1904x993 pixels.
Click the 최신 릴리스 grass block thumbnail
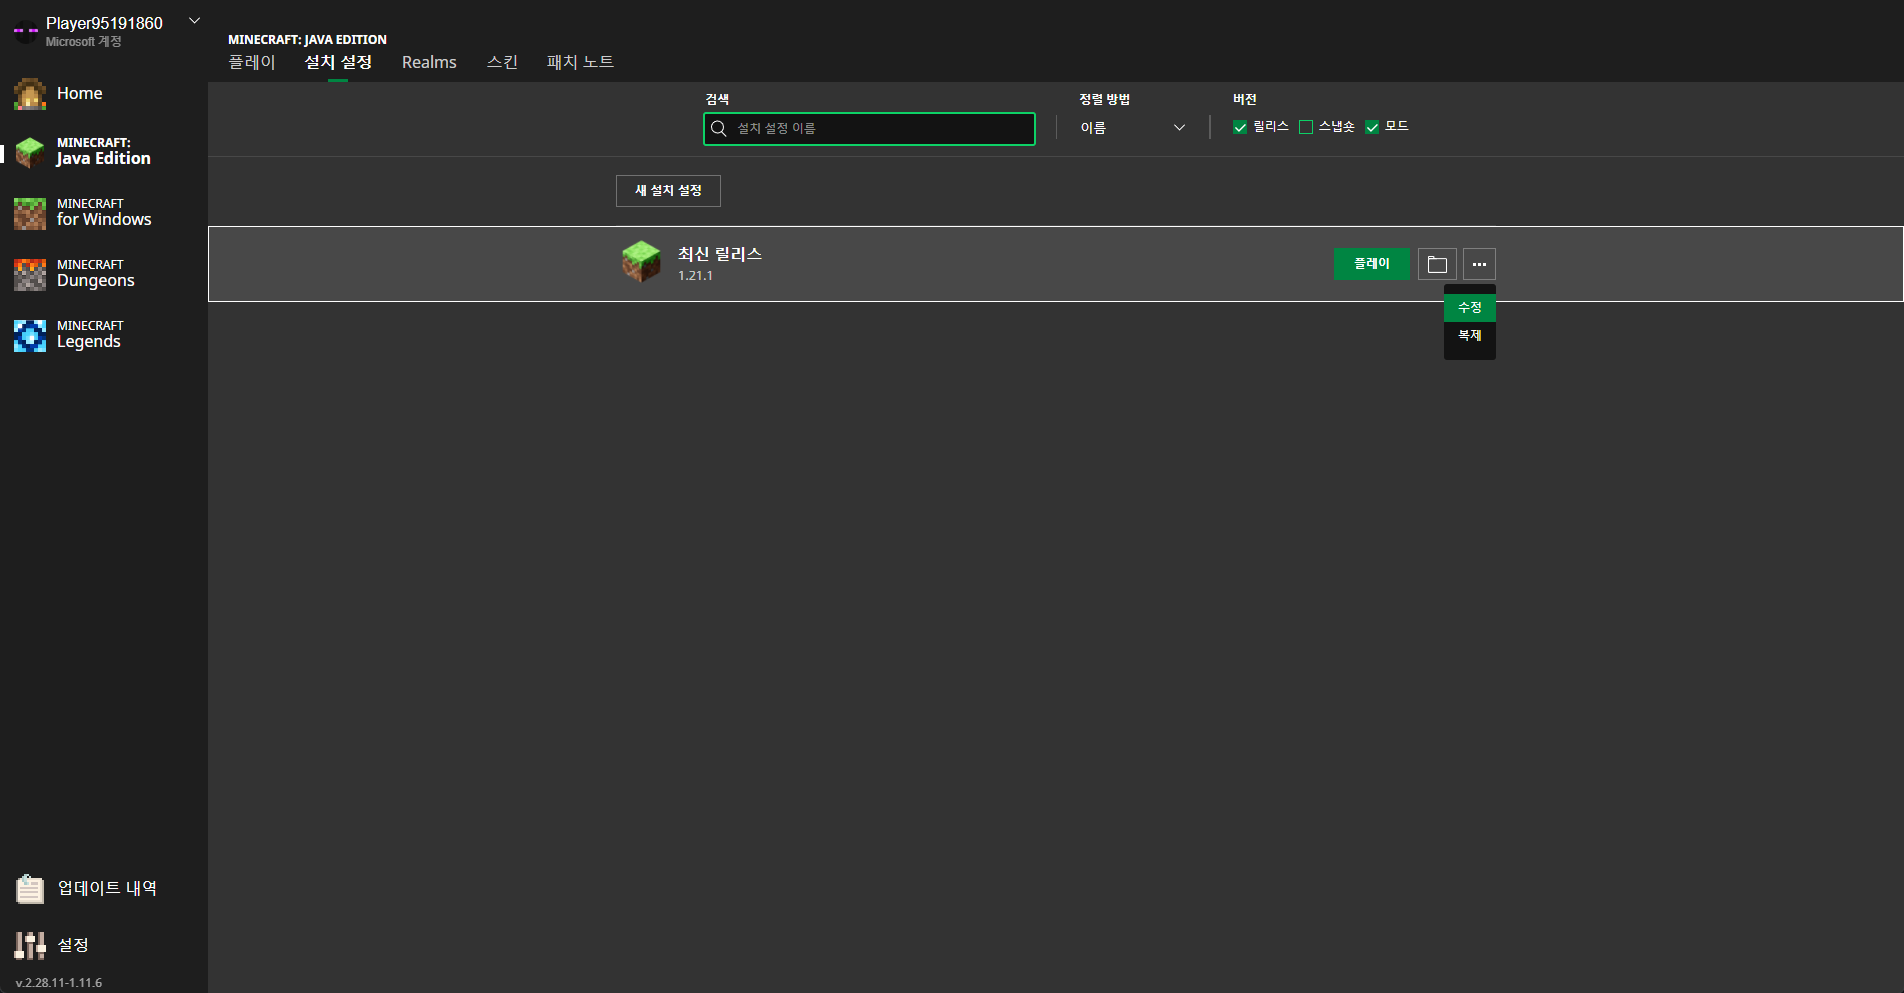pyautogui.click(x=641, y=262)
